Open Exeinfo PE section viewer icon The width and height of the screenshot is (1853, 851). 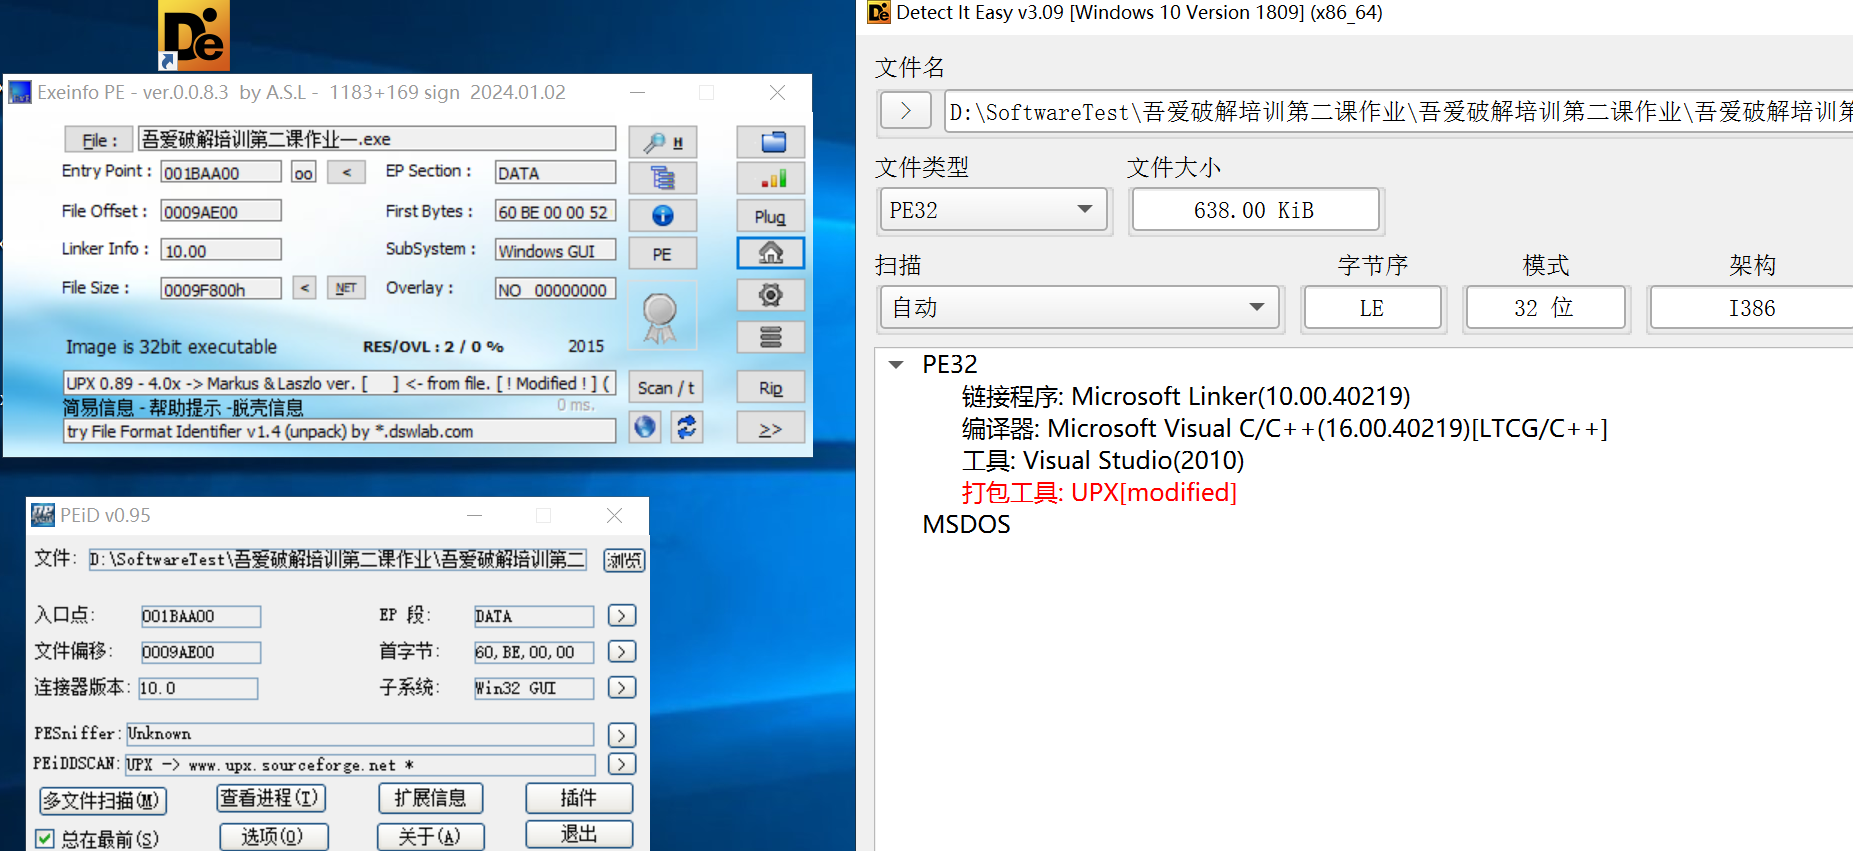(x=662, y=178)
